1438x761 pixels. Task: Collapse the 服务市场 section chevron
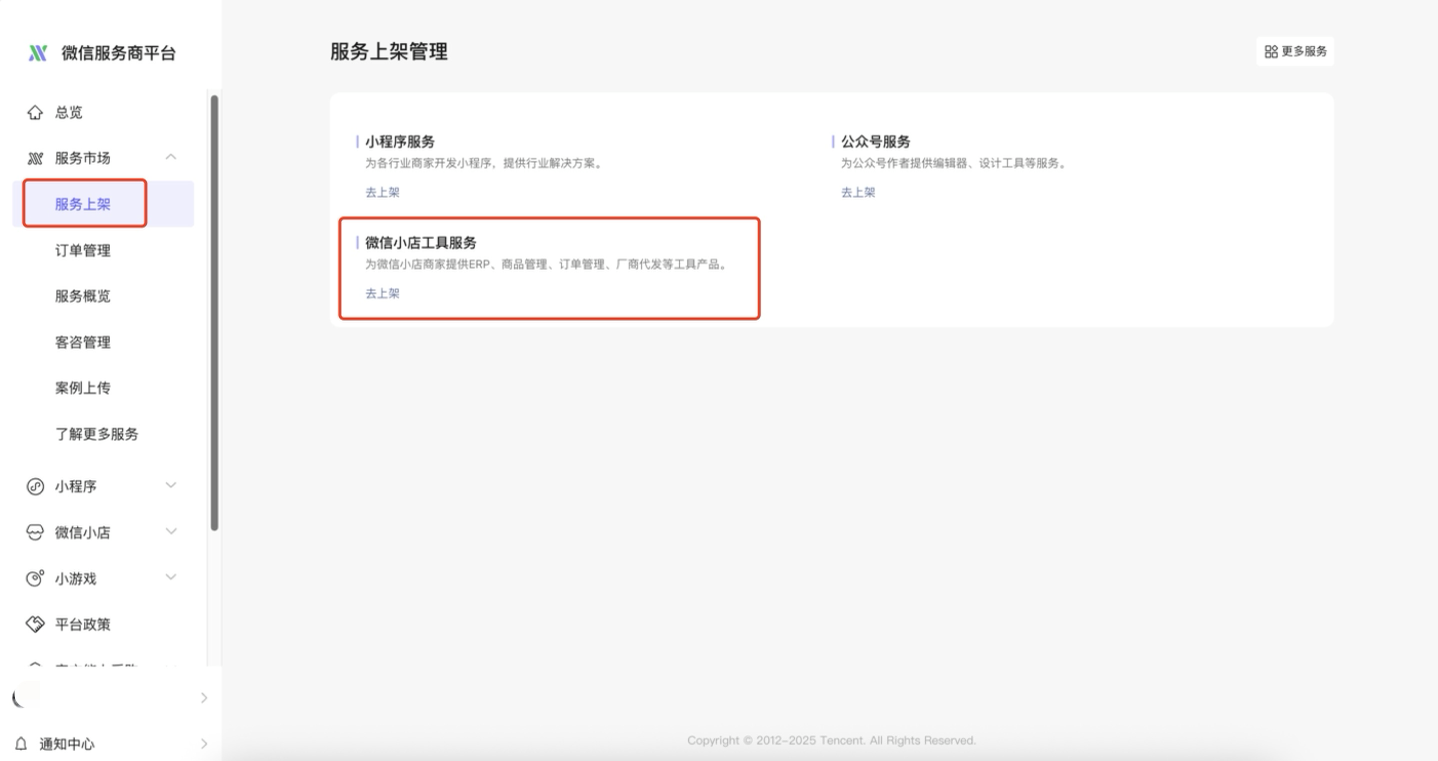click(x=171, y=157)
